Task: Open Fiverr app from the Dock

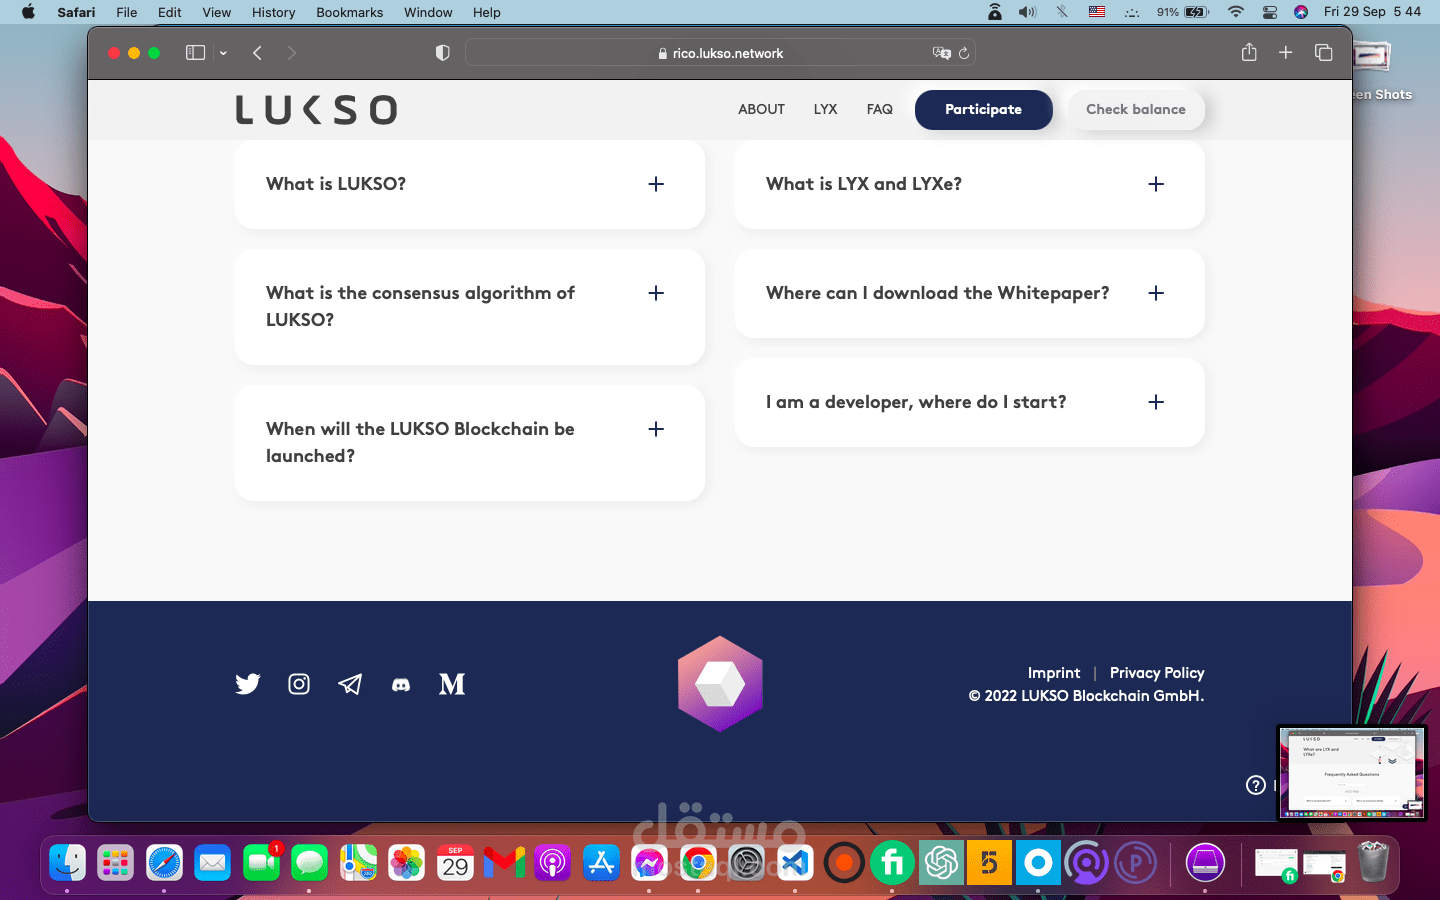Action: click(x=892, y=862)
